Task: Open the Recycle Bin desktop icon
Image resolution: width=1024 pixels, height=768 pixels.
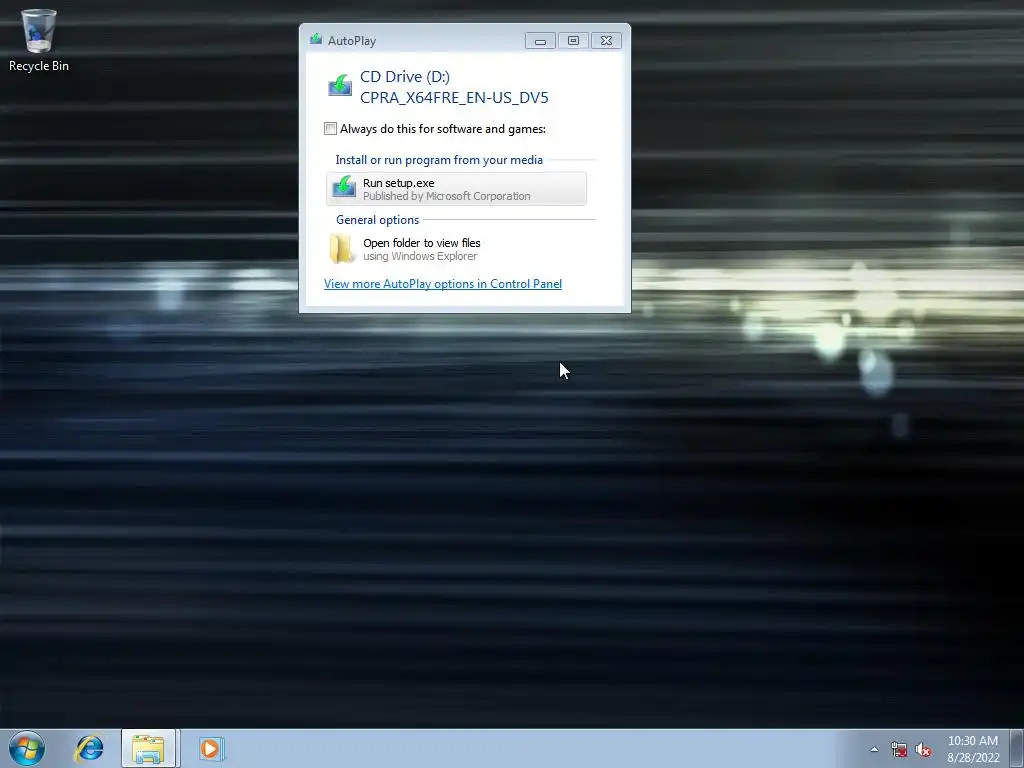Action: click(39, 40)
